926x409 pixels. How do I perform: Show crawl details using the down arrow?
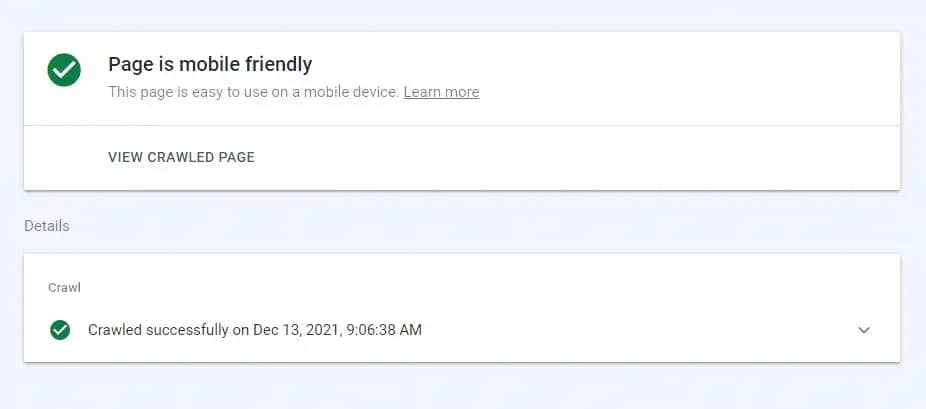click(864, 330)
